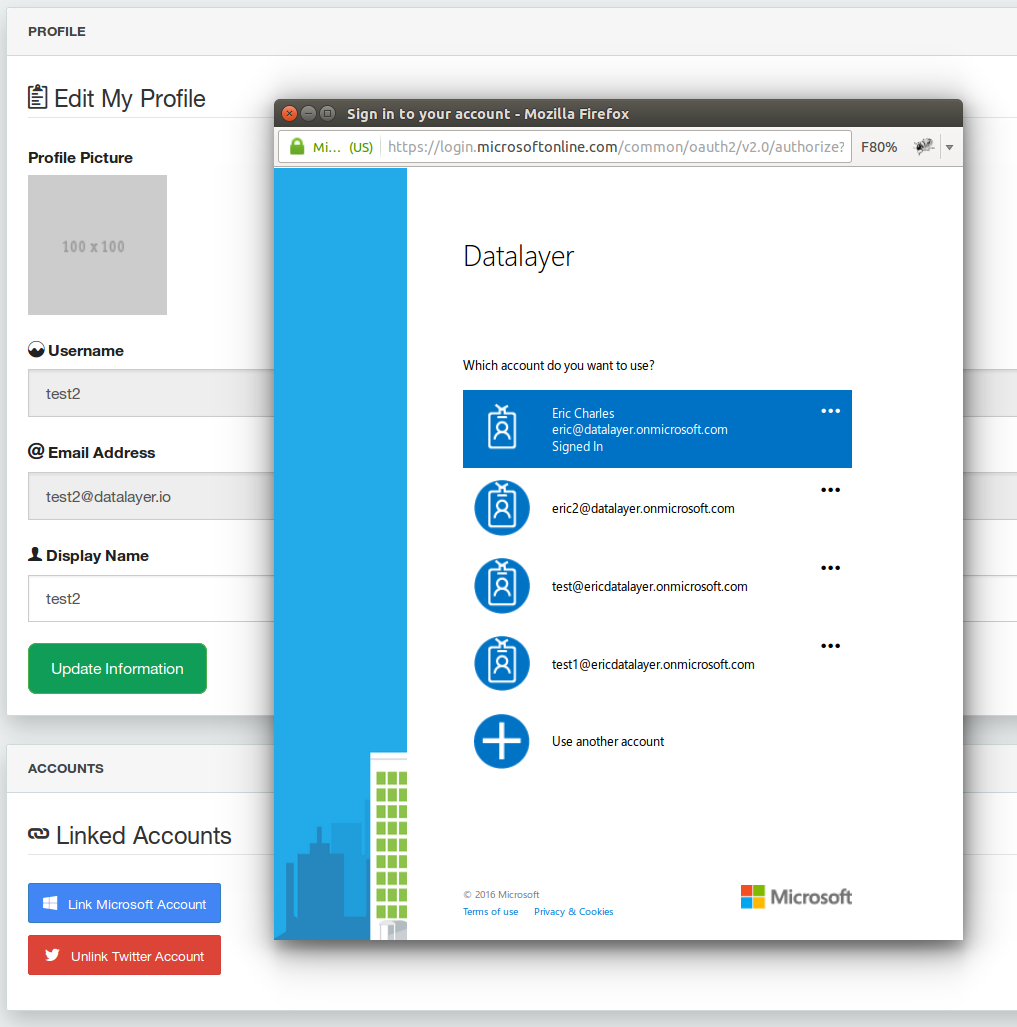Click the Datalayer heading in sign-in page
This screenshot has width=1017, height=1027.
(518, 257)
